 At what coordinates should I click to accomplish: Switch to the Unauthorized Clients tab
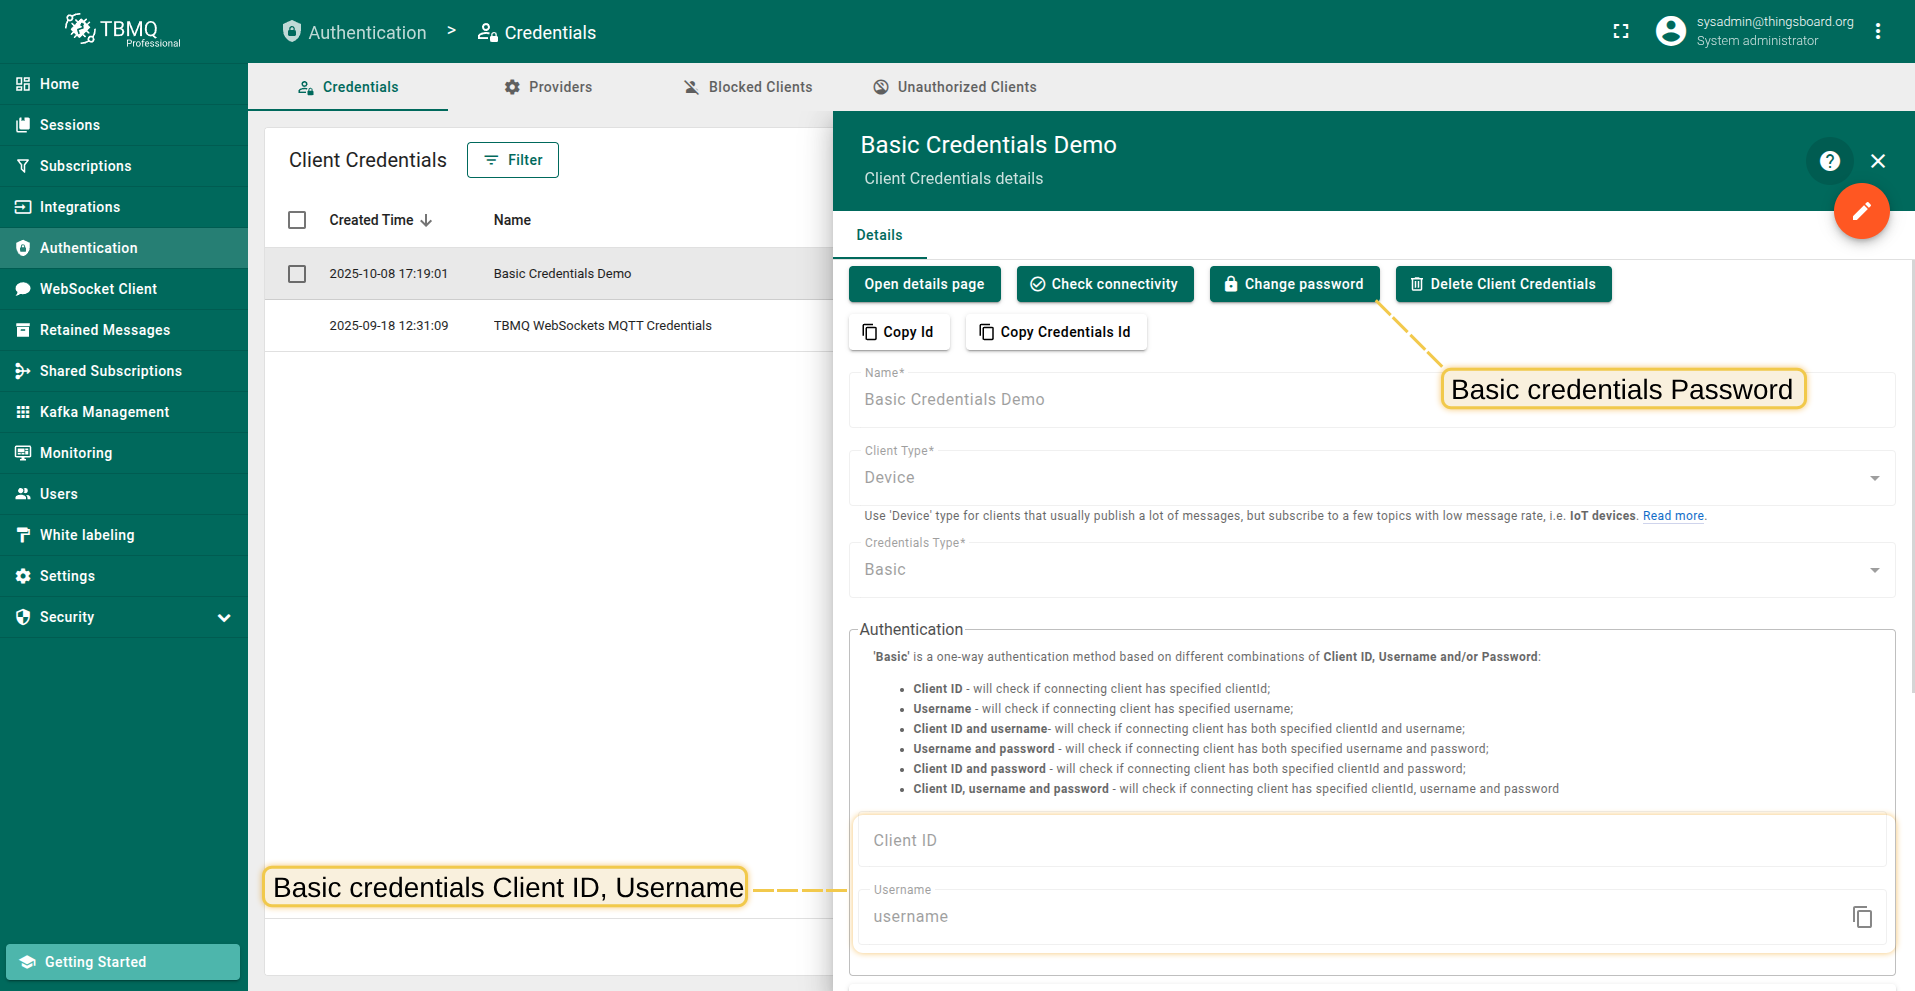(x=954, y=87)
